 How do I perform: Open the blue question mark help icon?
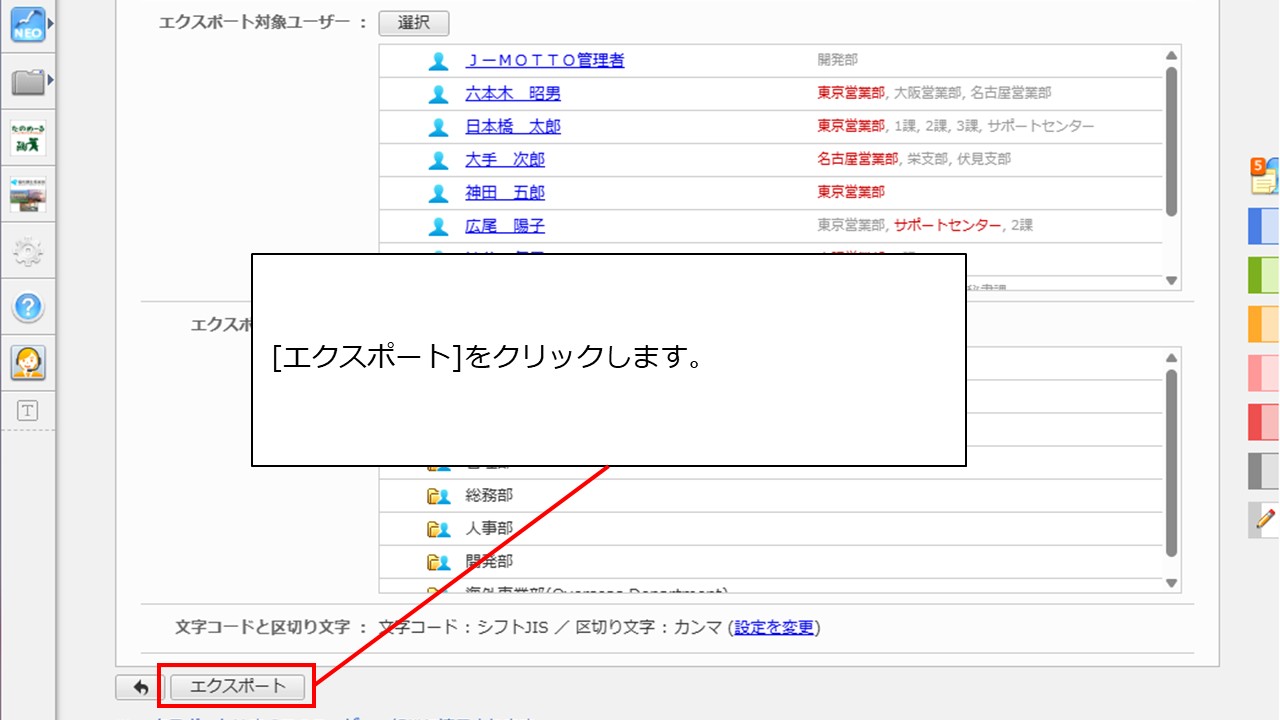[x=28, y=307]
